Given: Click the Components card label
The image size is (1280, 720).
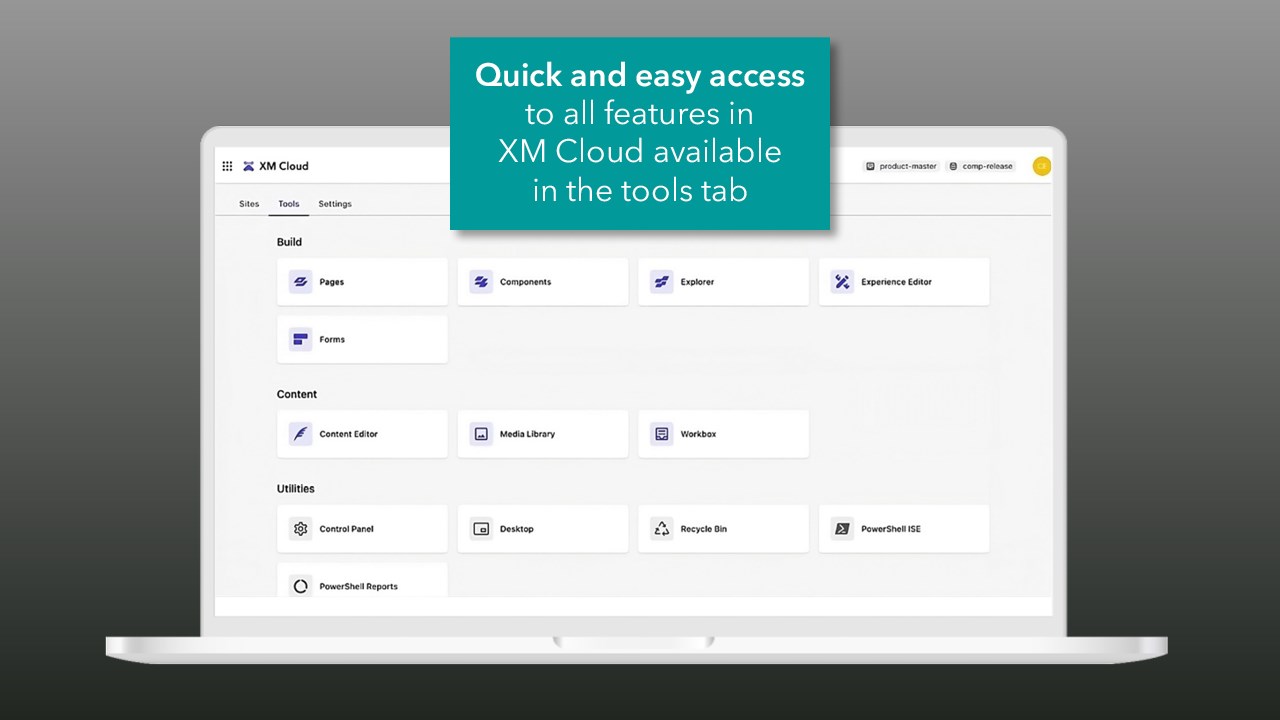Looking at the screenshot, I should pyautogui.click(x=526, y=282).
